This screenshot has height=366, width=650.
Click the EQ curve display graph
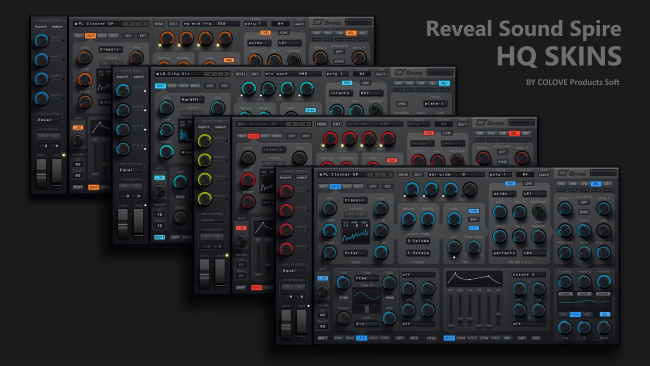point(585,303)
